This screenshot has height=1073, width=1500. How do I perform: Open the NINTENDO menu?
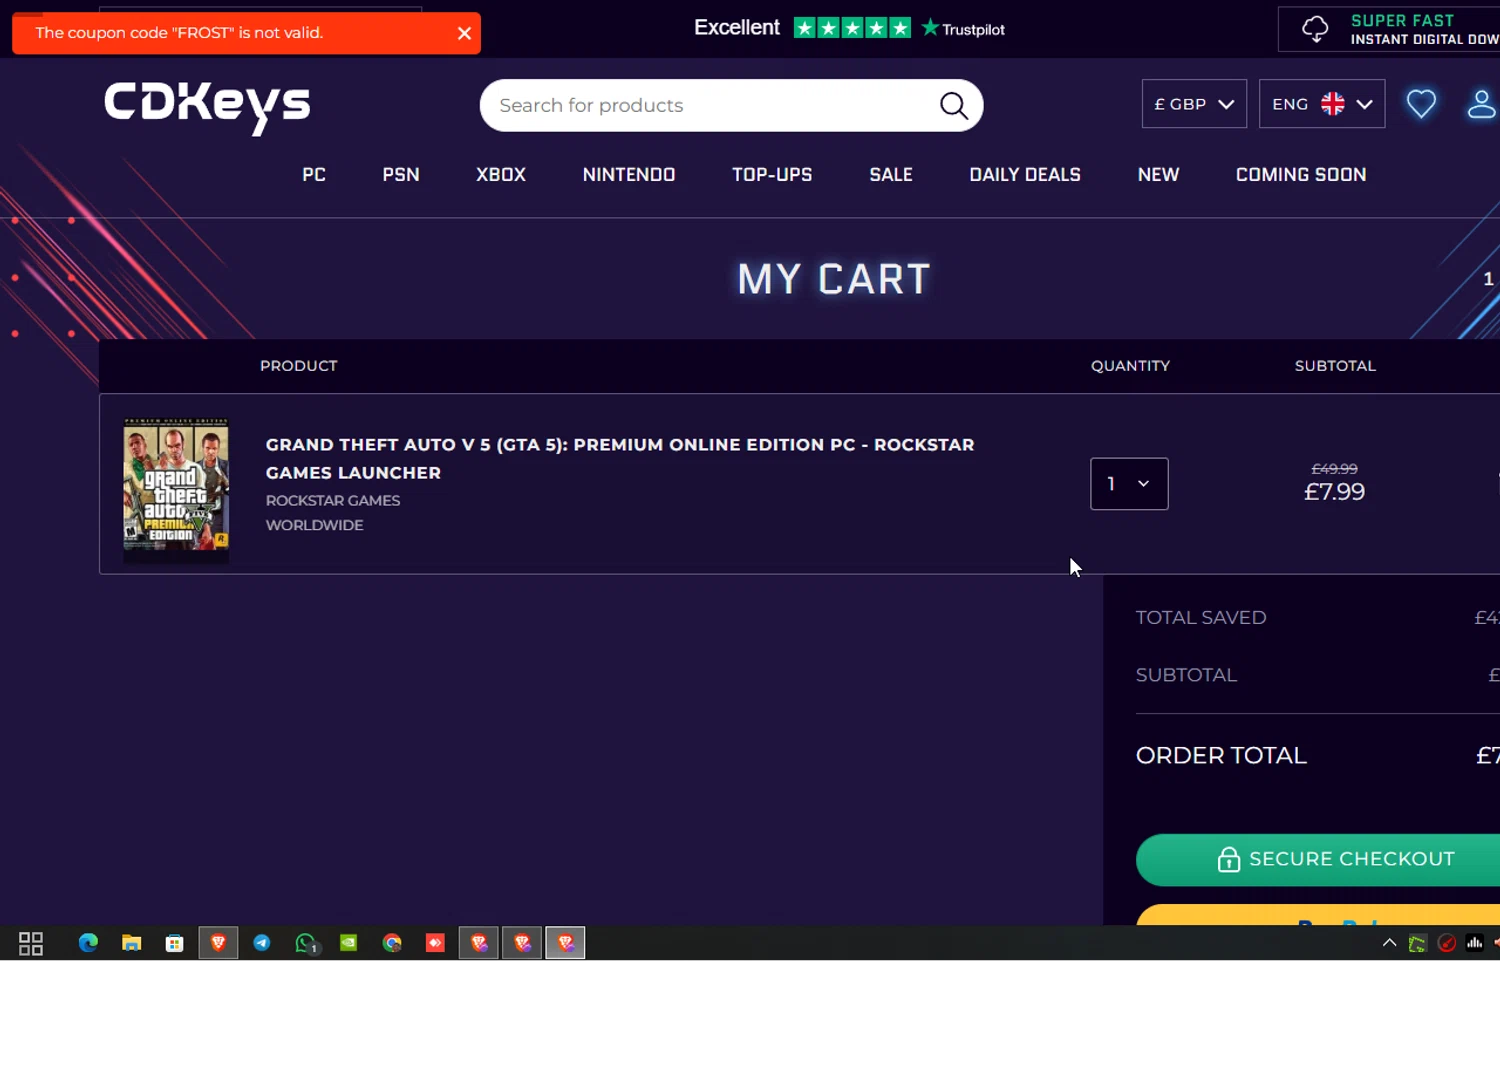(629, 174)
